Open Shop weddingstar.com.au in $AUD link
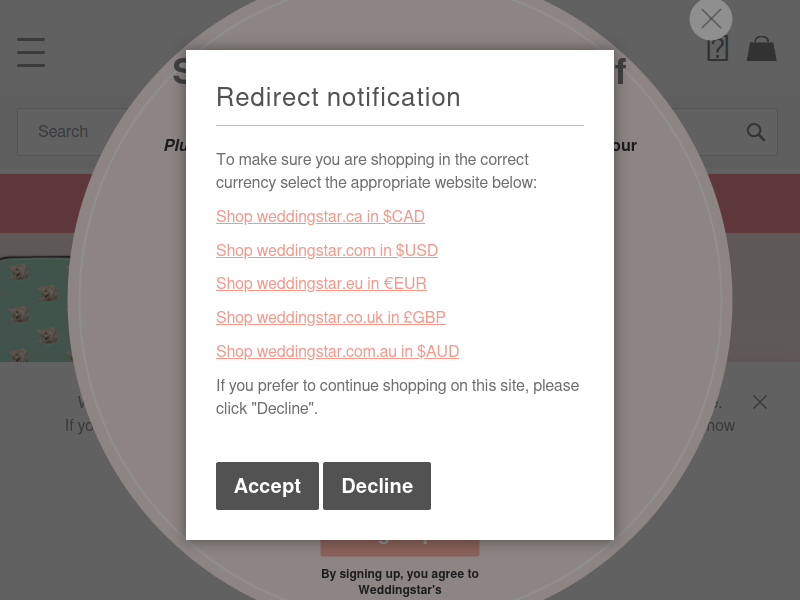Image resolution: width=800 pixels, height=600 pixels. pyautogui.click(x=338, y=352)
